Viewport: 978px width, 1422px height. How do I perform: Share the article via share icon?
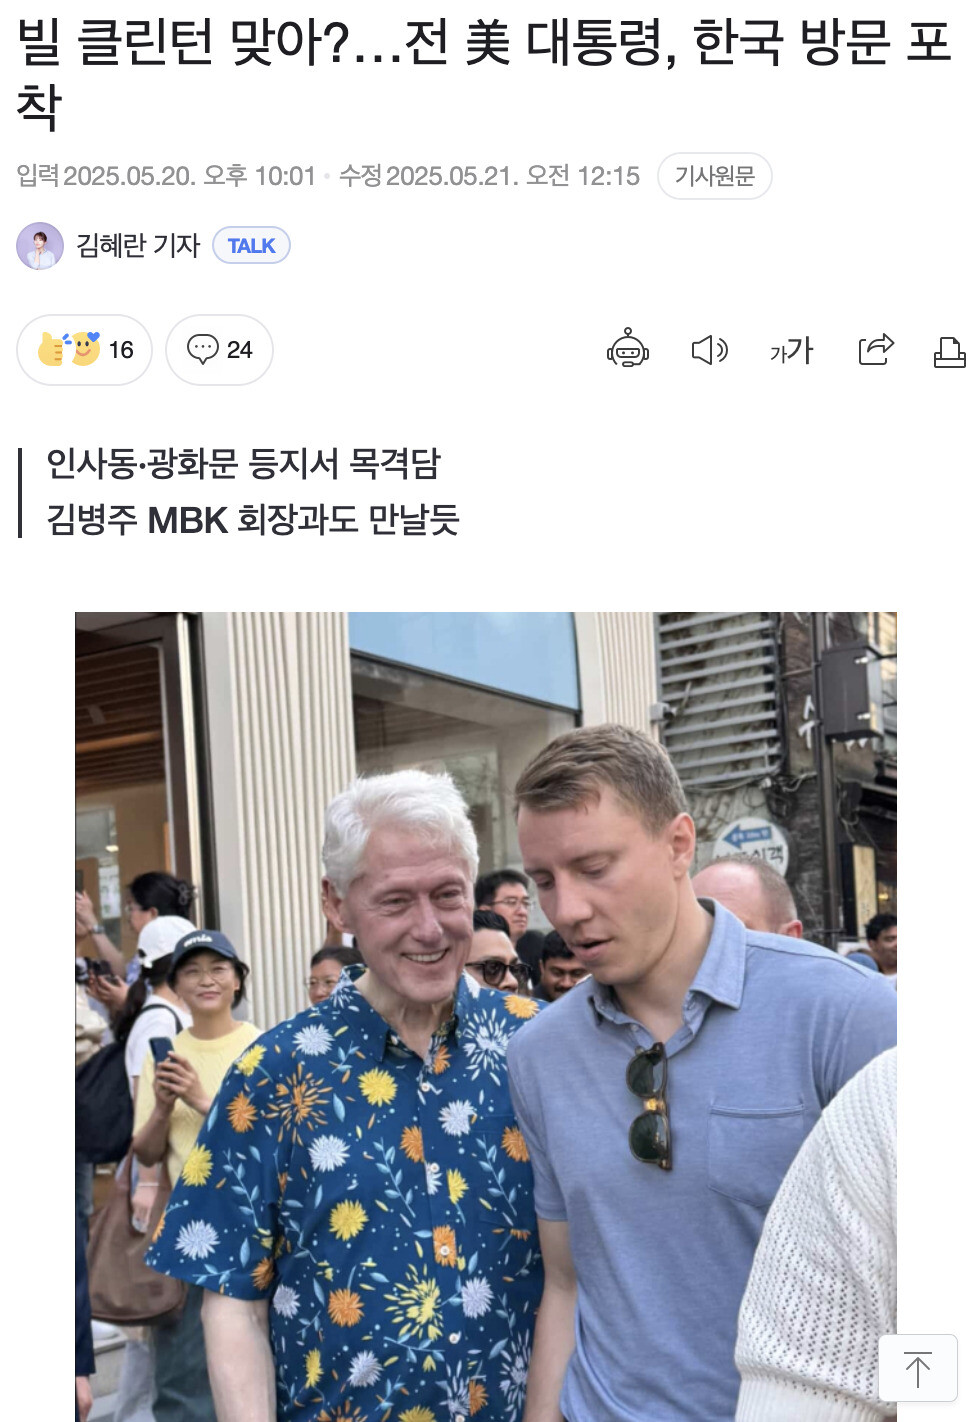876,349
